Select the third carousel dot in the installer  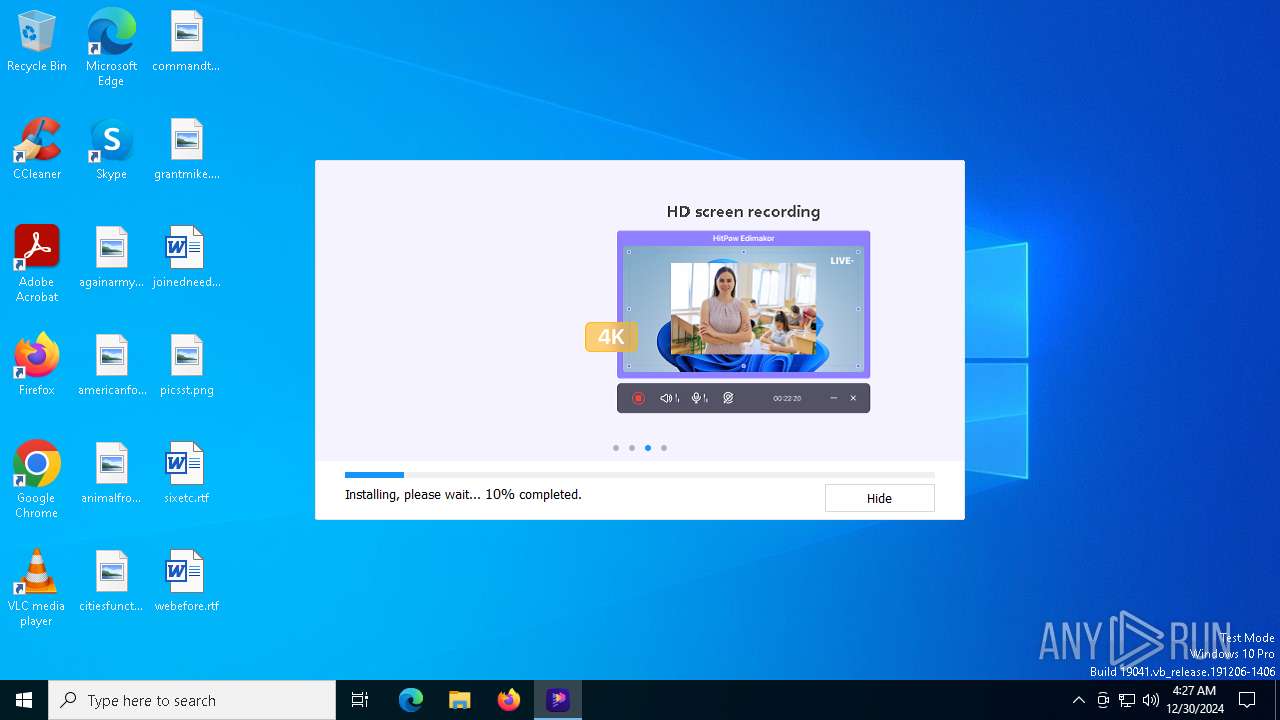tap(648, 448)
